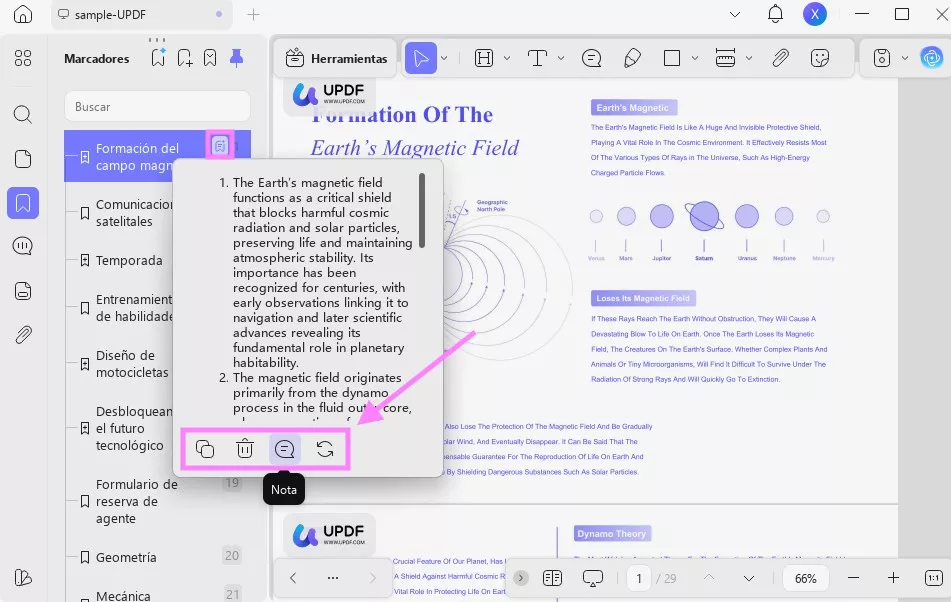Expand the measurement tool dropdown arrow
The width and height of the screenshot is (951, 602).
coord(749,58)
